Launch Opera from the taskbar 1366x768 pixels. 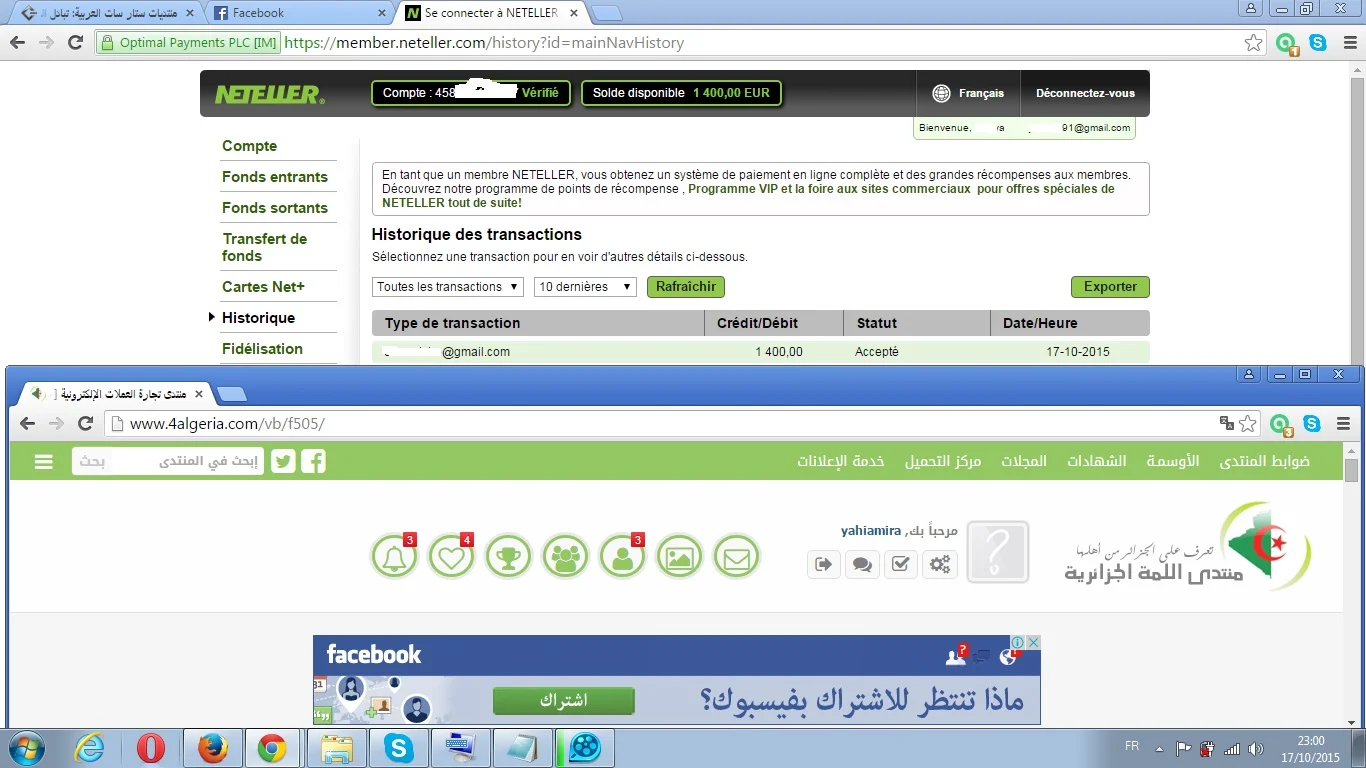coord(151,748)
